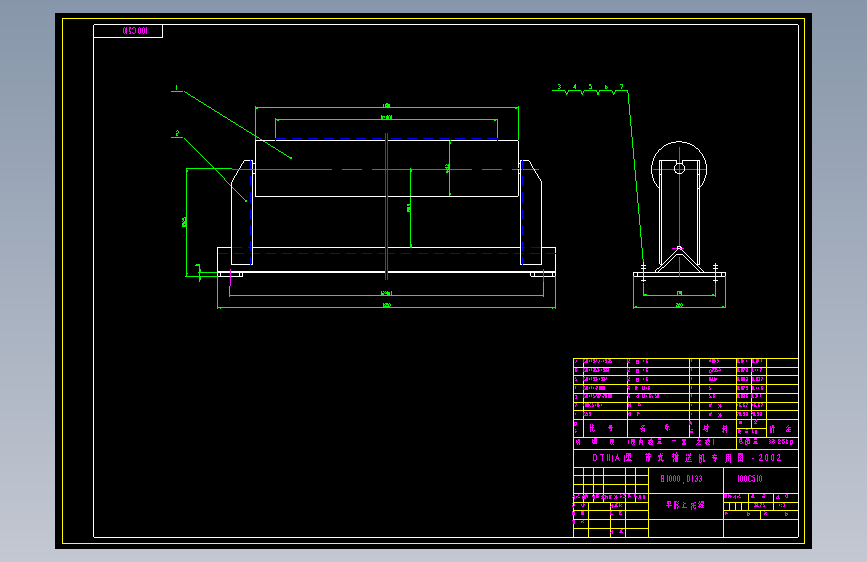Click the part callout number 1
This screenshot has width=867, height=562.
pos(176,87)
